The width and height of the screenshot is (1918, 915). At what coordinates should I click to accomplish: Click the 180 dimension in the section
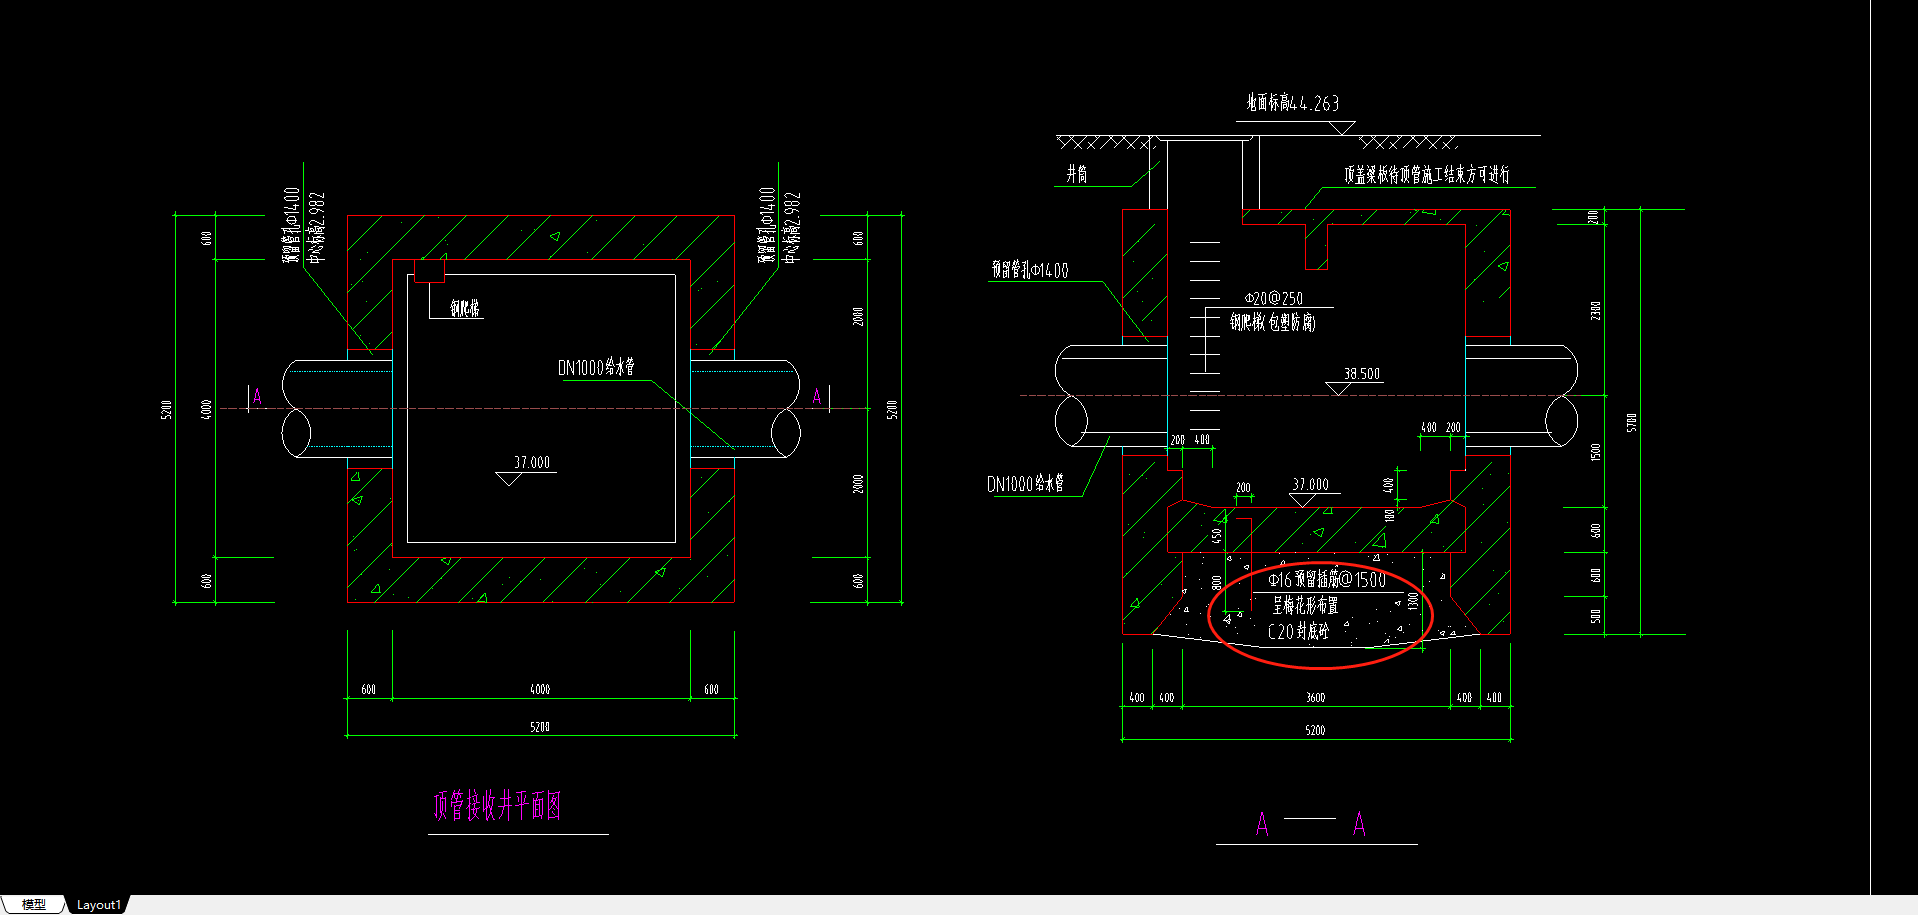click(1389, 515)
